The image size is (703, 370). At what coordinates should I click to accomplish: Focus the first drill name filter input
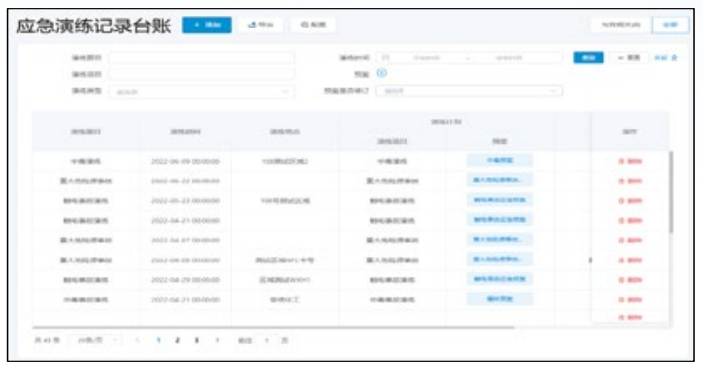[201, 57]
